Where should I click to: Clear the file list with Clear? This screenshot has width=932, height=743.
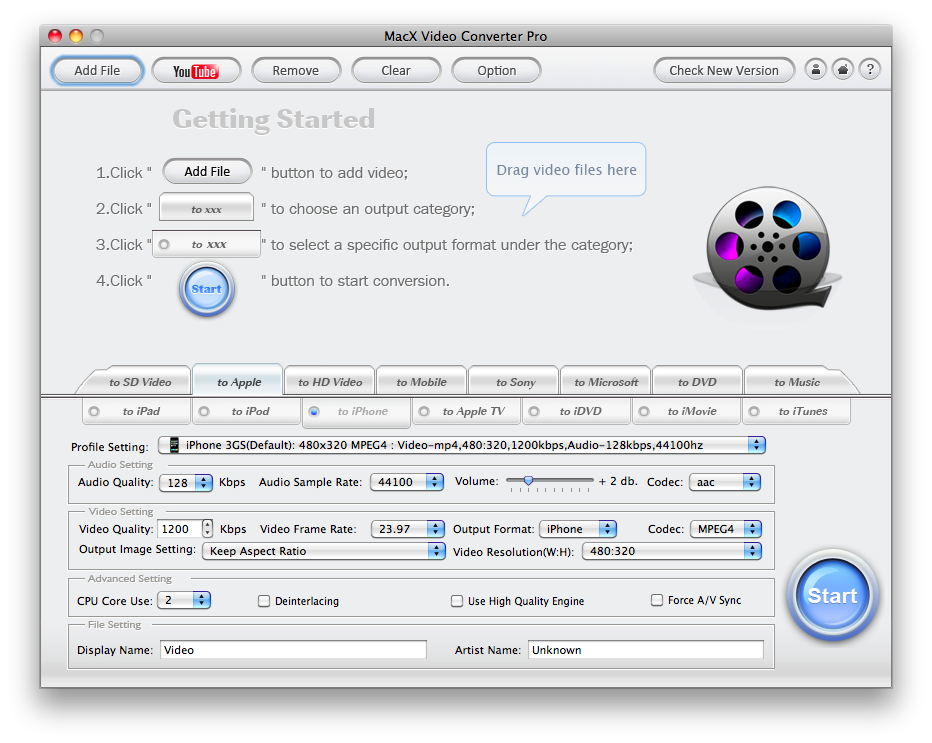point(396,71)
